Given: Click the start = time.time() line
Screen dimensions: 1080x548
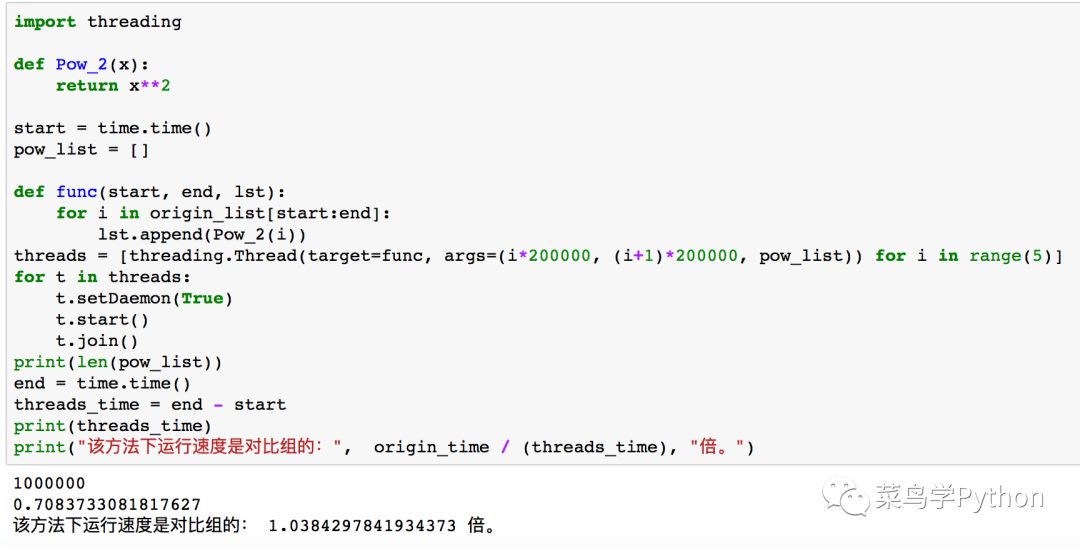Looking at the screenshot, I should [x=113, y=129].
